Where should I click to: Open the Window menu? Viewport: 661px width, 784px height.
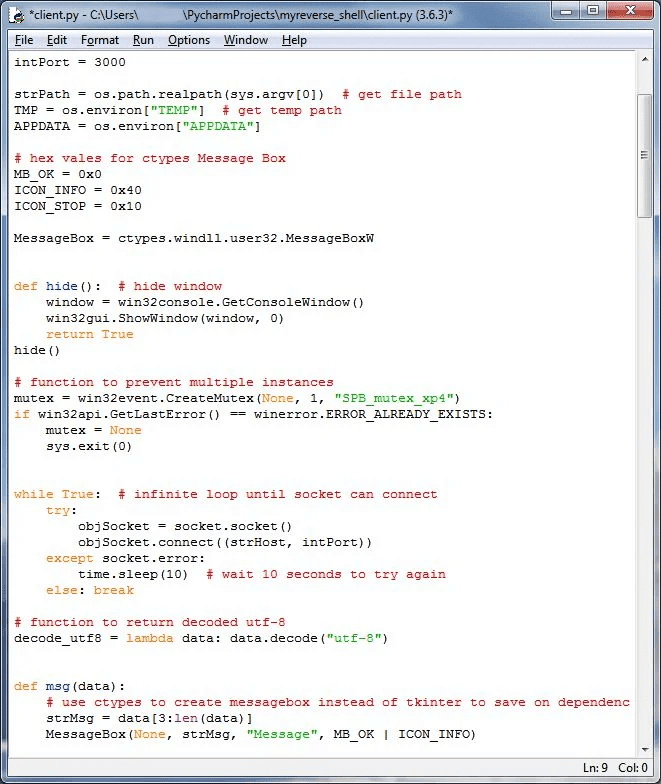[x=246, y=40]
